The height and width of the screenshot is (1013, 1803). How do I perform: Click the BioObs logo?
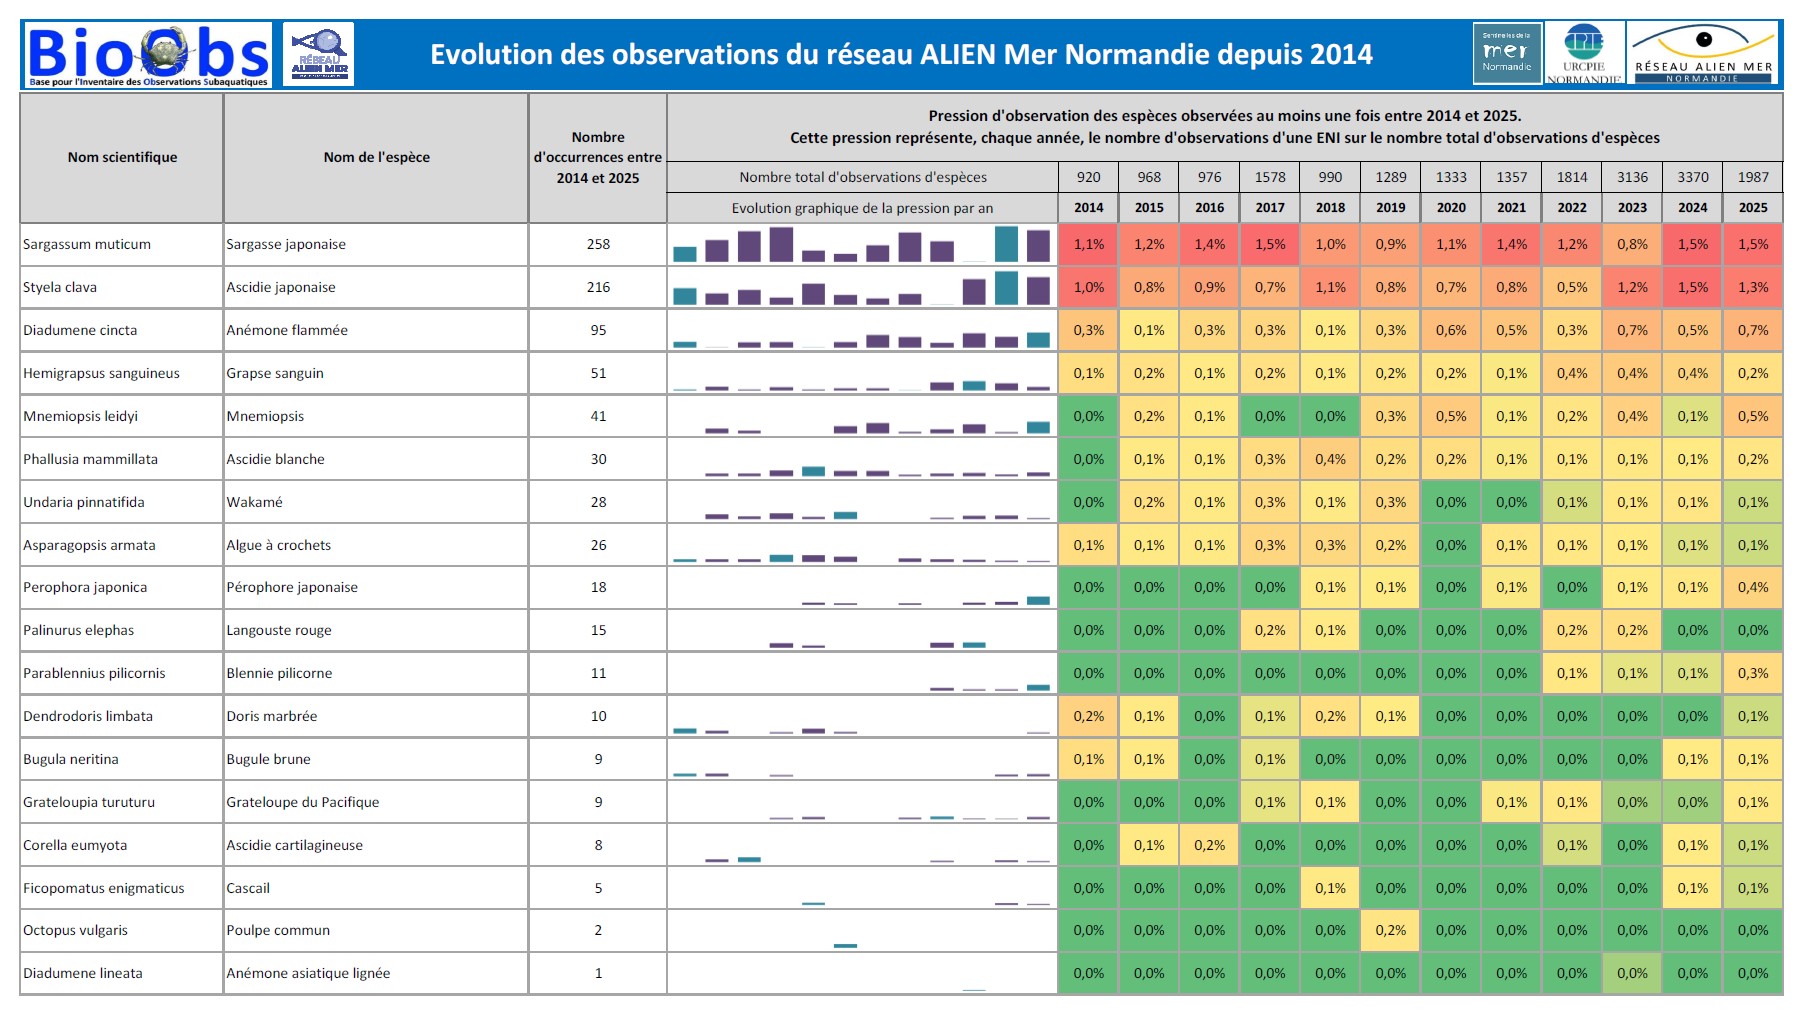[x=148, y=55]
